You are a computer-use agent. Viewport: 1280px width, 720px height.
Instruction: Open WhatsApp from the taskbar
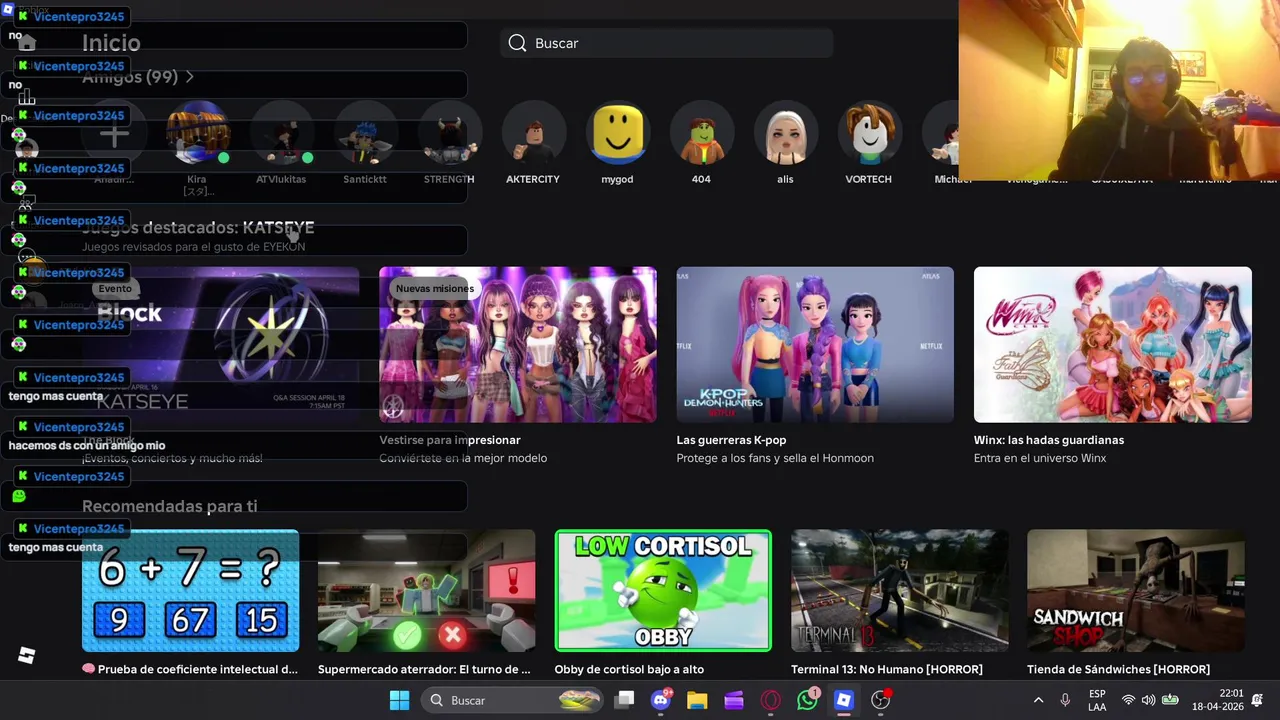click(x=807, y=700)
